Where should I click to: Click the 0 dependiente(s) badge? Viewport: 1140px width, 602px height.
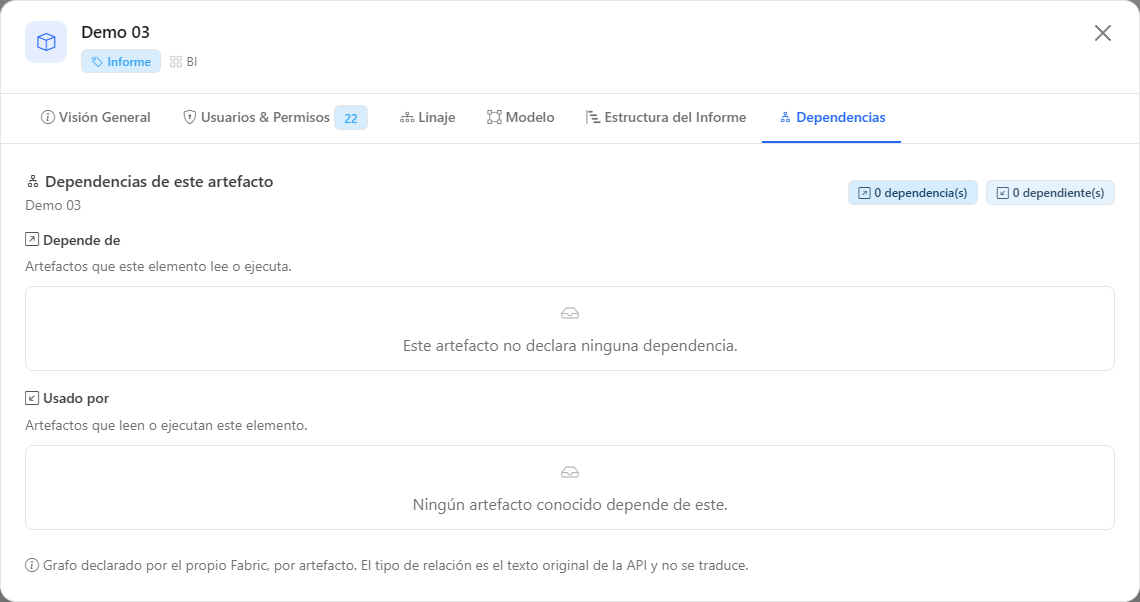1050,193
